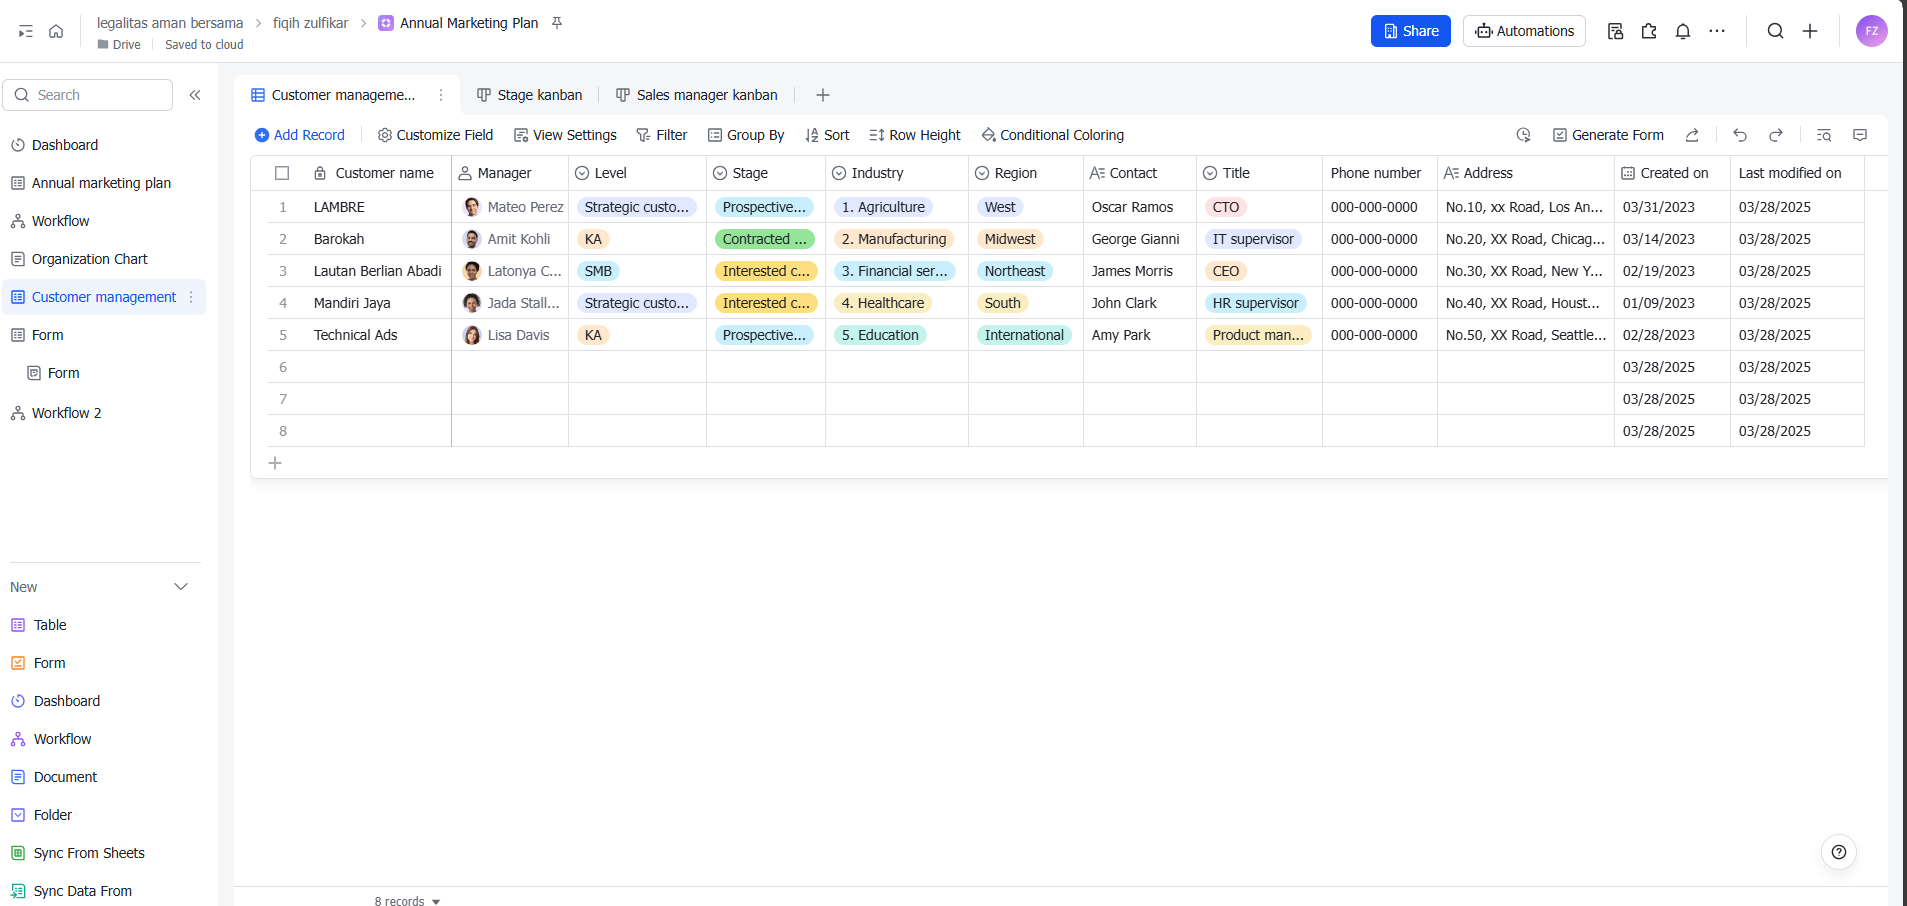This screenshot has height=906, width=1907.
Task: Click the redo arrow icon
Action: [x=1776, y=135]
